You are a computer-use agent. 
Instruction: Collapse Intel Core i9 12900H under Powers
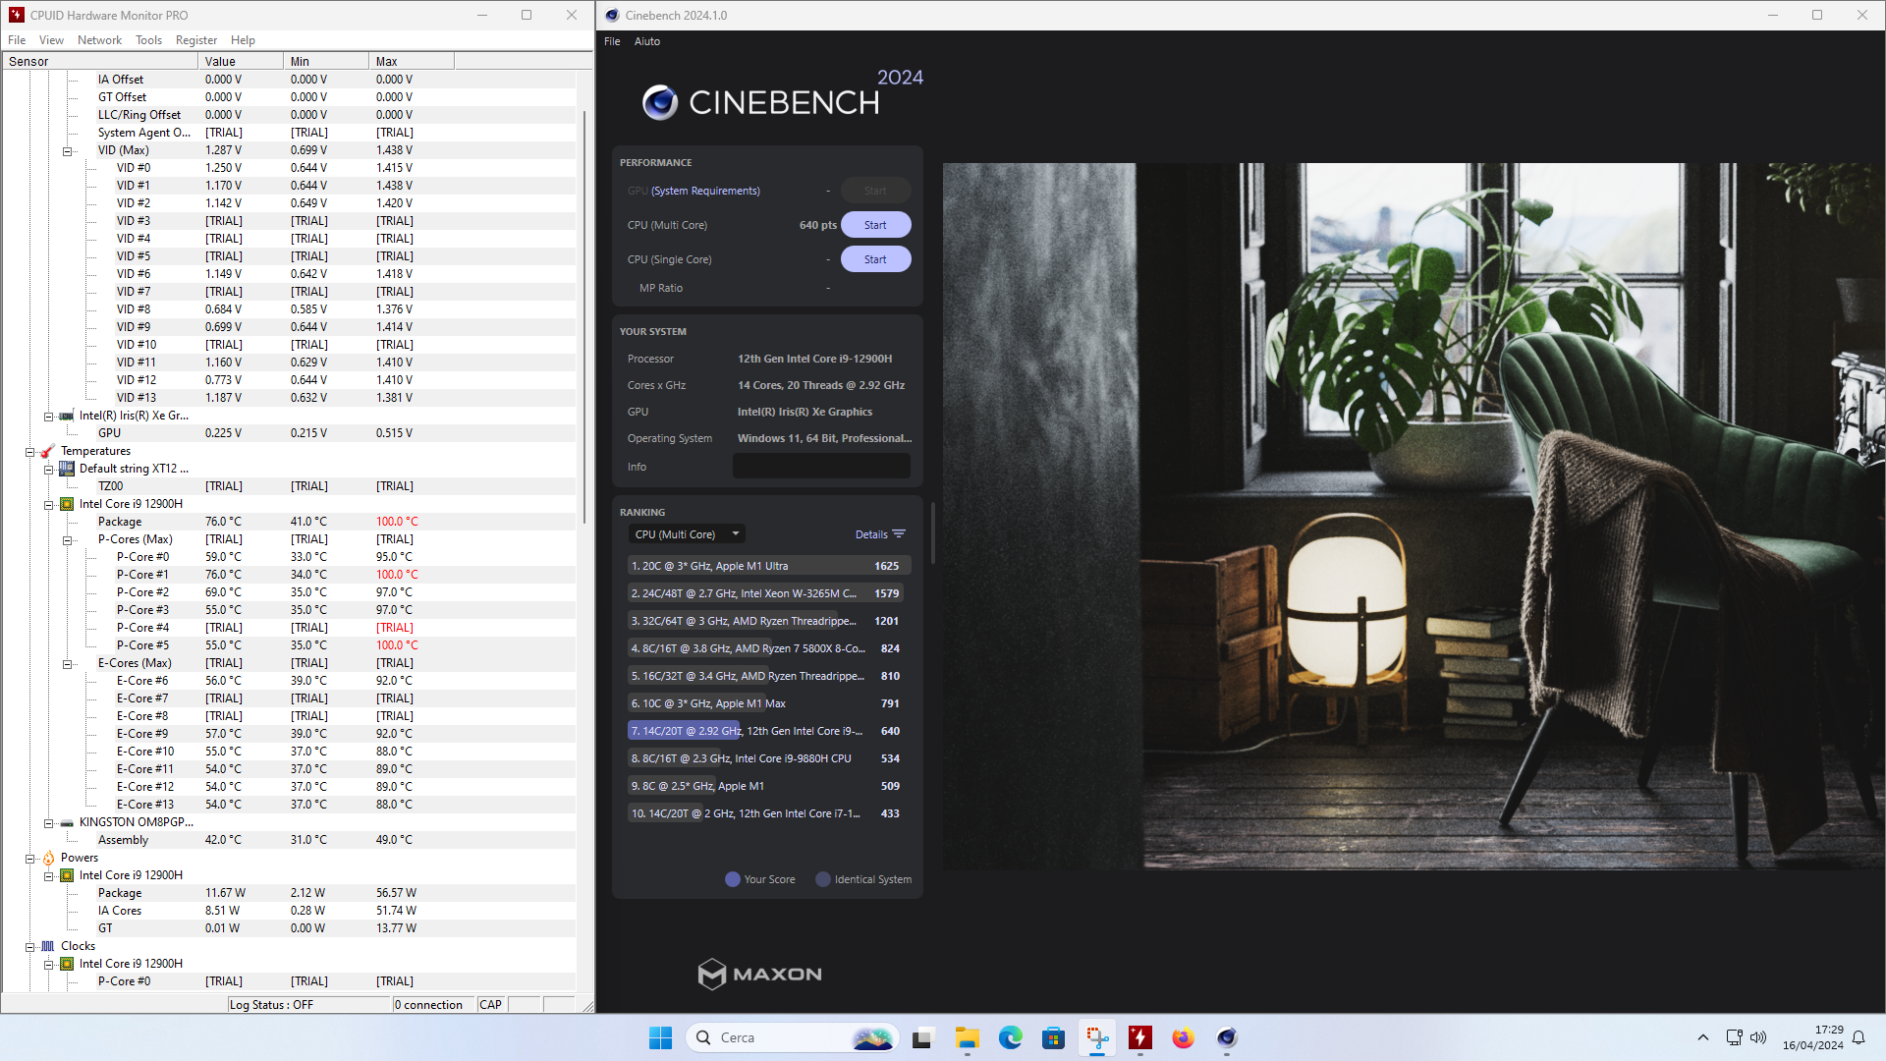(x=48, y=876)
